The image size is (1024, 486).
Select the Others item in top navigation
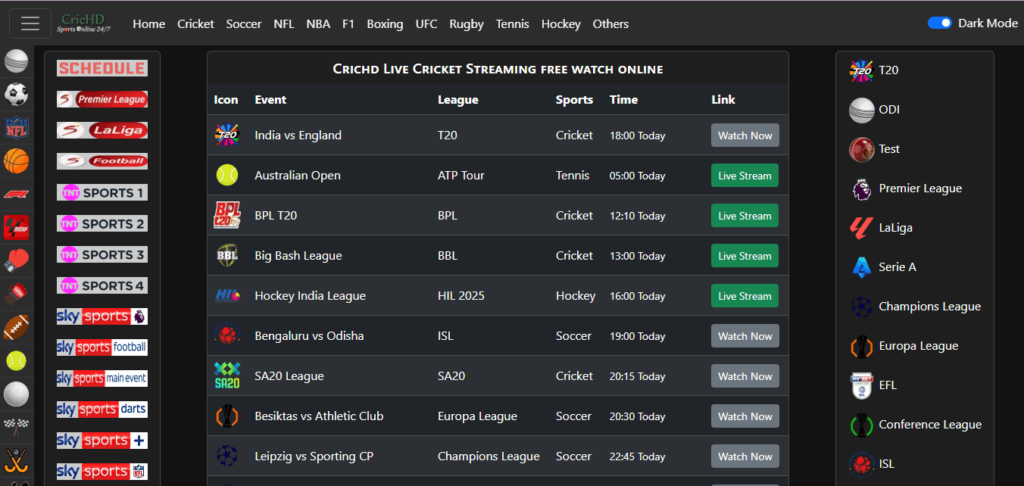(x=610, y=24)
